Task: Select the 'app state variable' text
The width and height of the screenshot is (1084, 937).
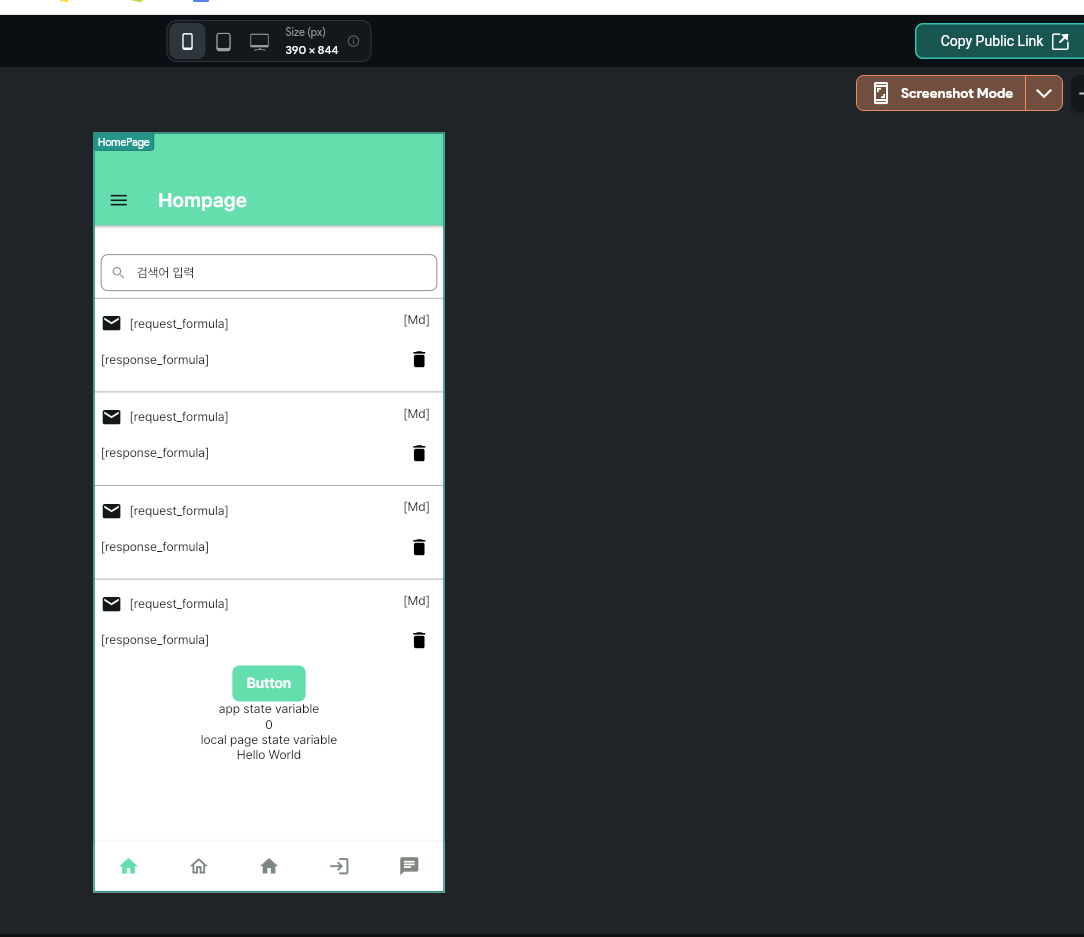Action: pyautogui.click(x=269, y=709)
